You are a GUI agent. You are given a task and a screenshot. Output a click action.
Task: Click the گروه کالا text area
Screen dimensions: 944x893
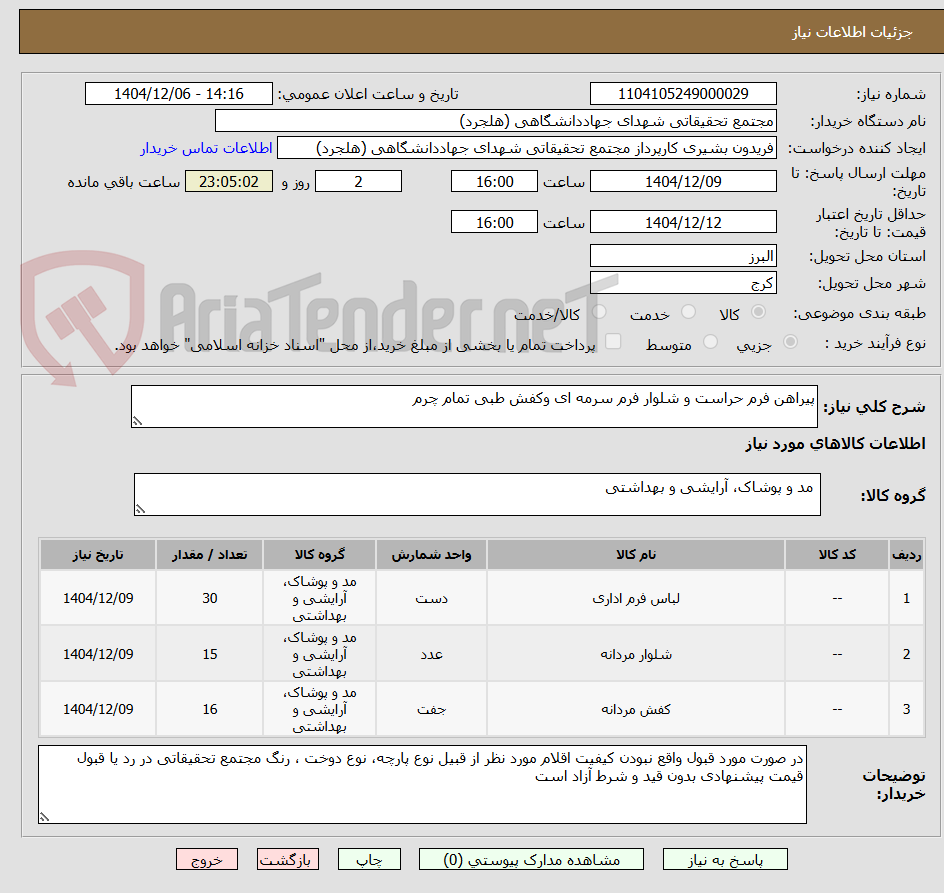point(477,494)
